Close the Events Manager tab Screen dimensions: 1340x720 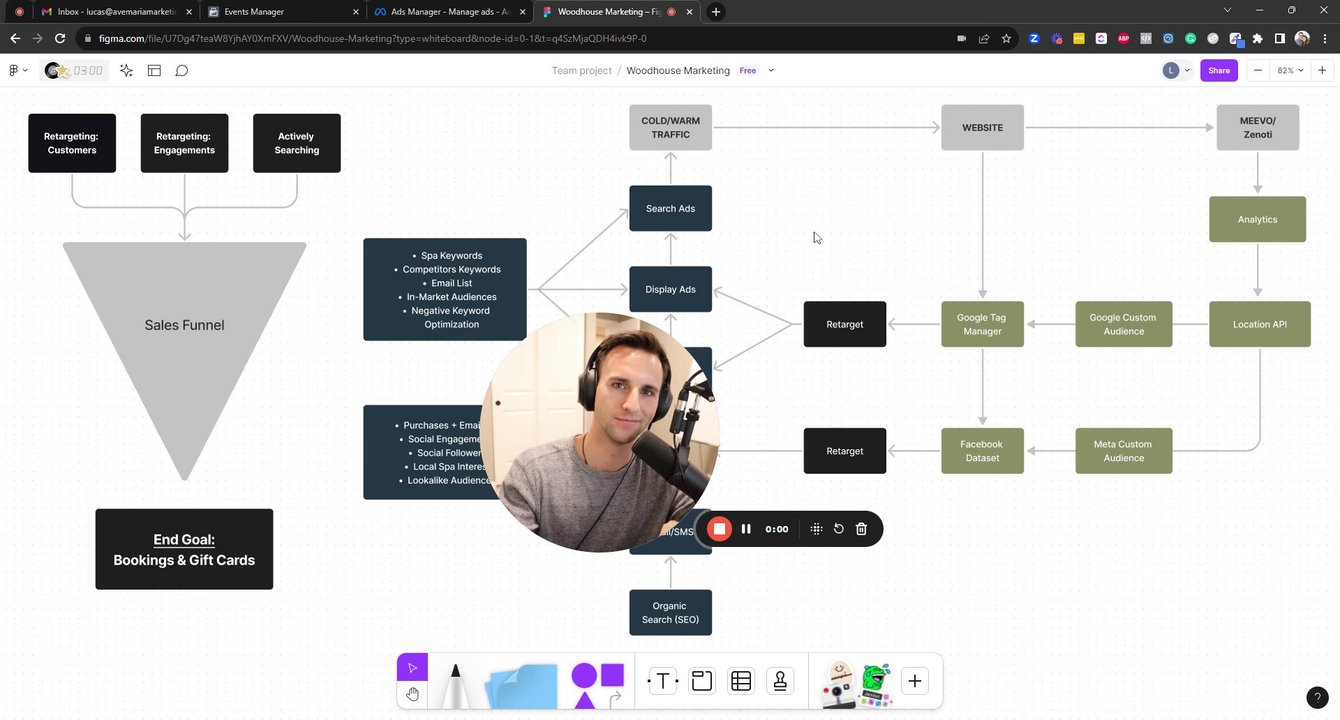point(355,12)
